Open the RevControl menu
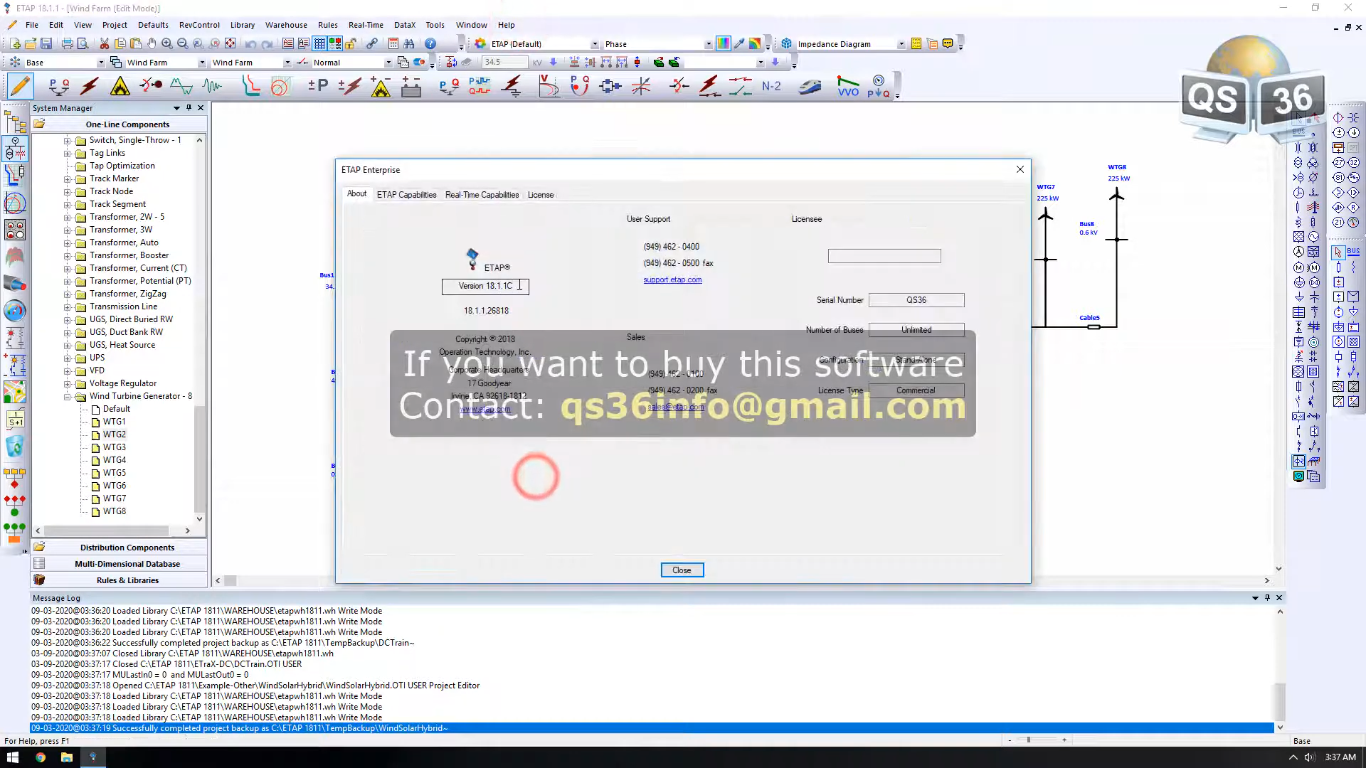This screenshot has height=768, width=1366. coord(200,25)
